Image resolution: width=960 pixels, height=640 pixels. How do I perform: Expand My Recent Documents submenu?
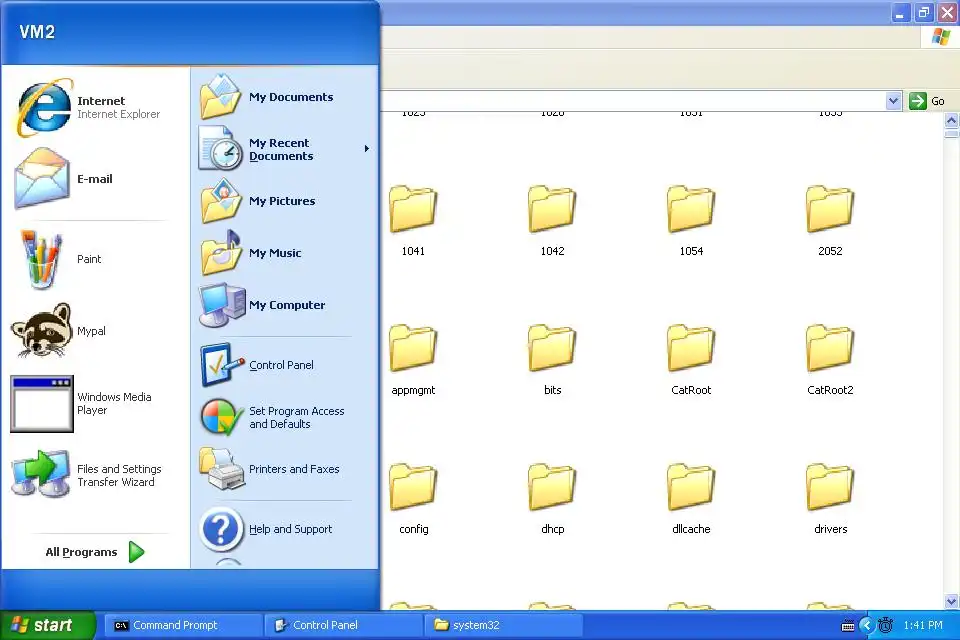[286, 149]
